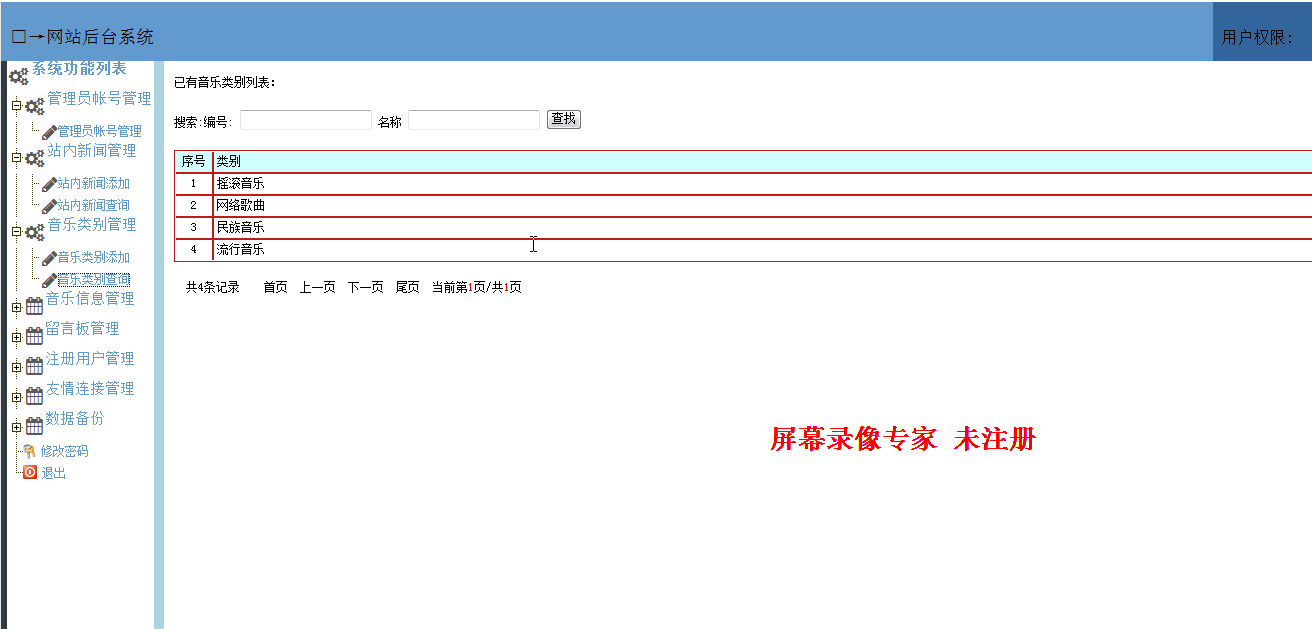The width and height of the screenshot is (1312, 629).
Task: Focus the 名称 search input field
Action: (x=474, y=120)
